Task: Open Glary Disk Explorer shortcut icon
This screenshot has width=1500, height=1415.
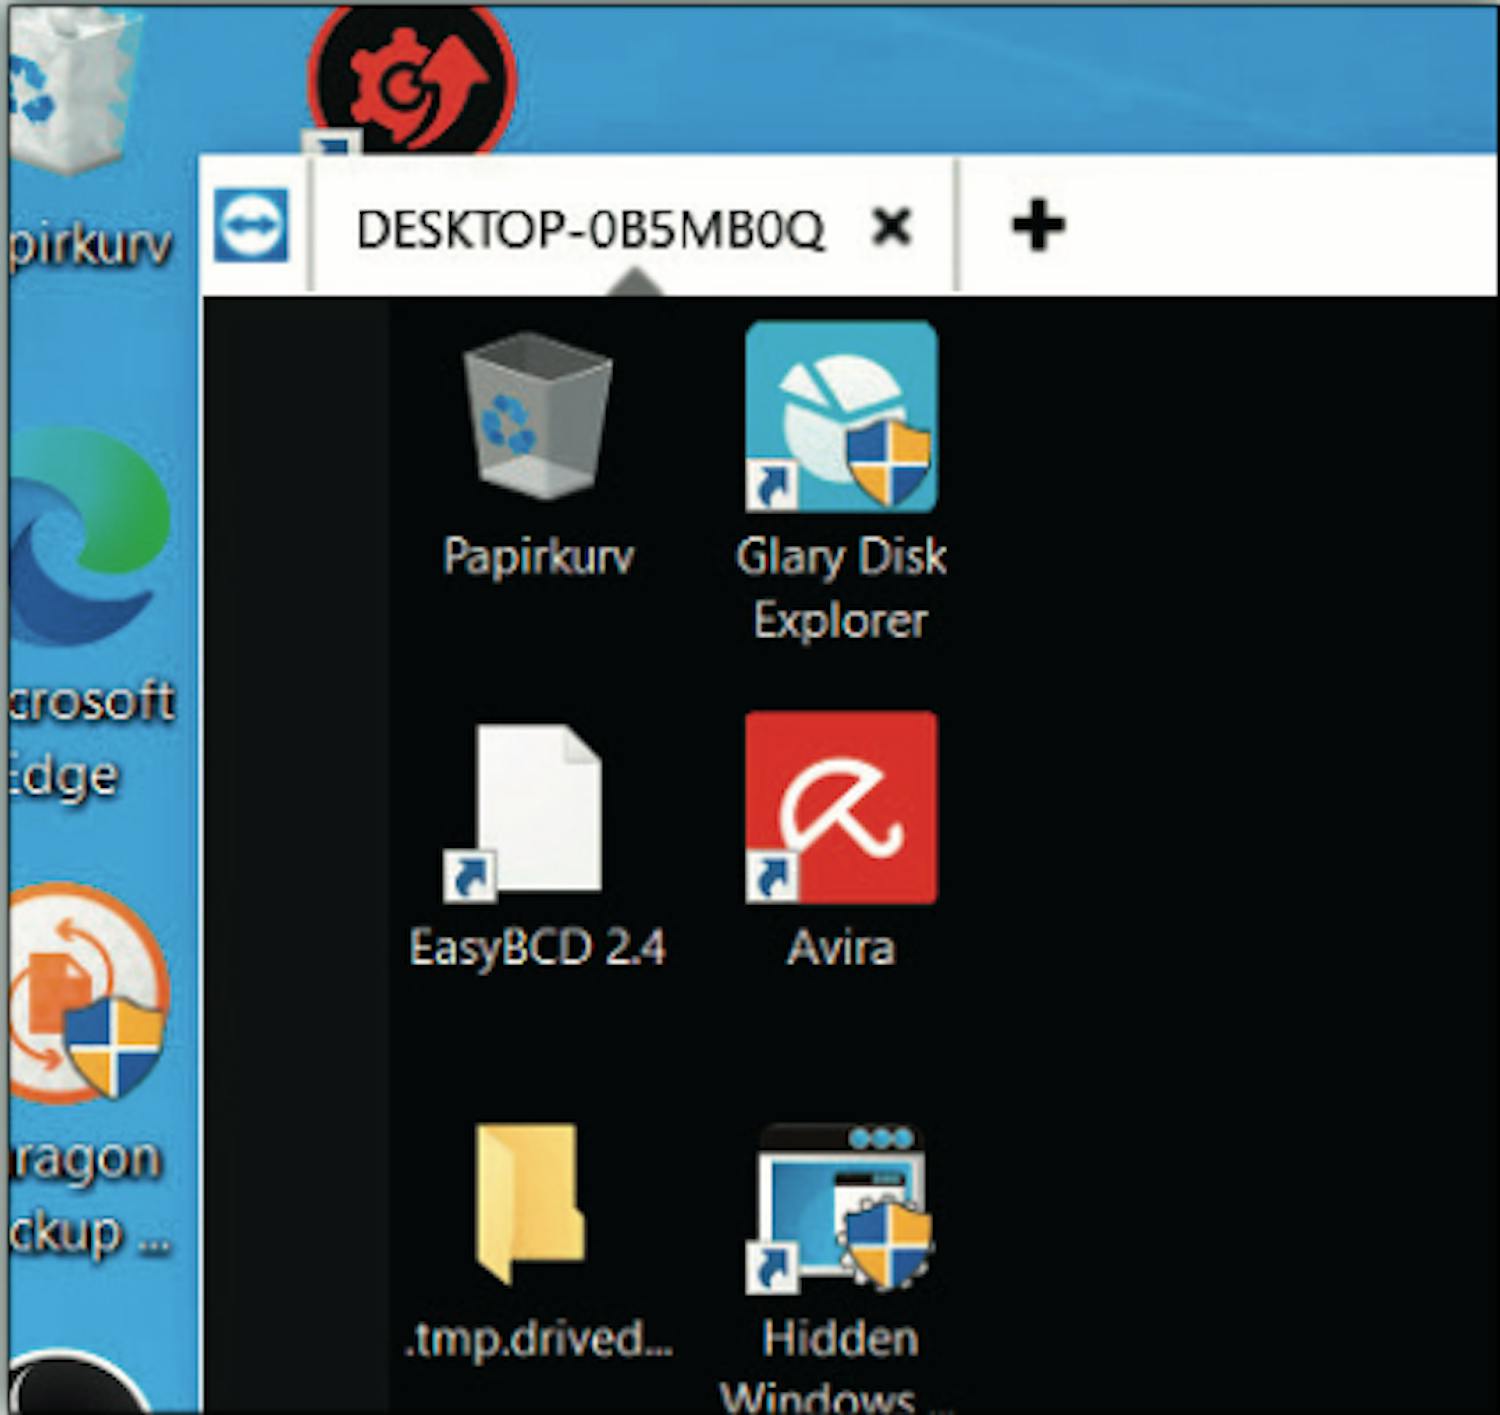Action: (840, 418)
